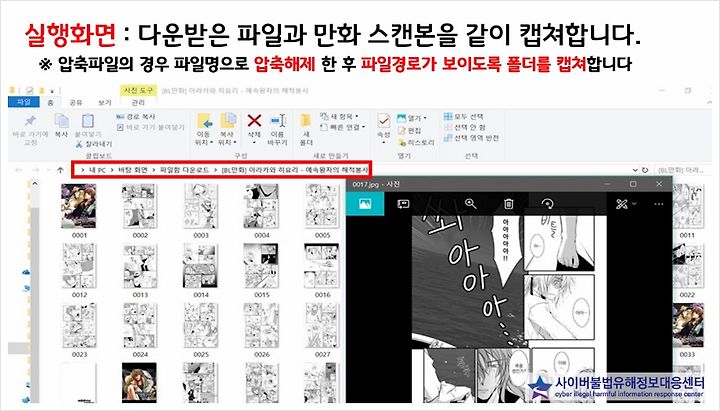
Task: Click 내 PC in the address breadcrumb
Action: click(97, 170)
